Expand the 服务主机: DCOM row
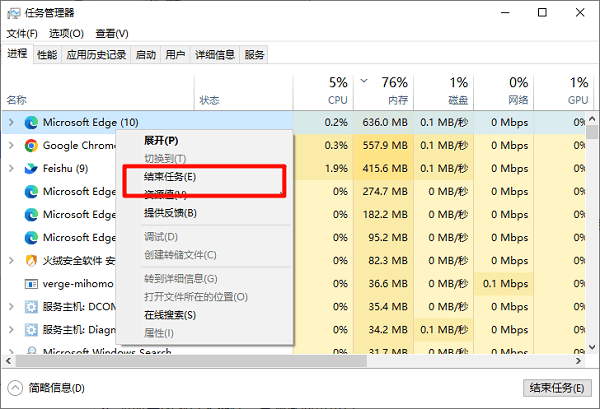The image size is (600, 409). tap(11, 307)
